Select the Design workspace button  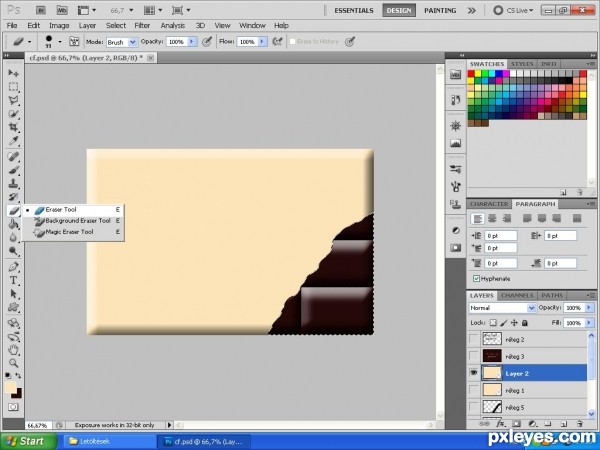399,10
